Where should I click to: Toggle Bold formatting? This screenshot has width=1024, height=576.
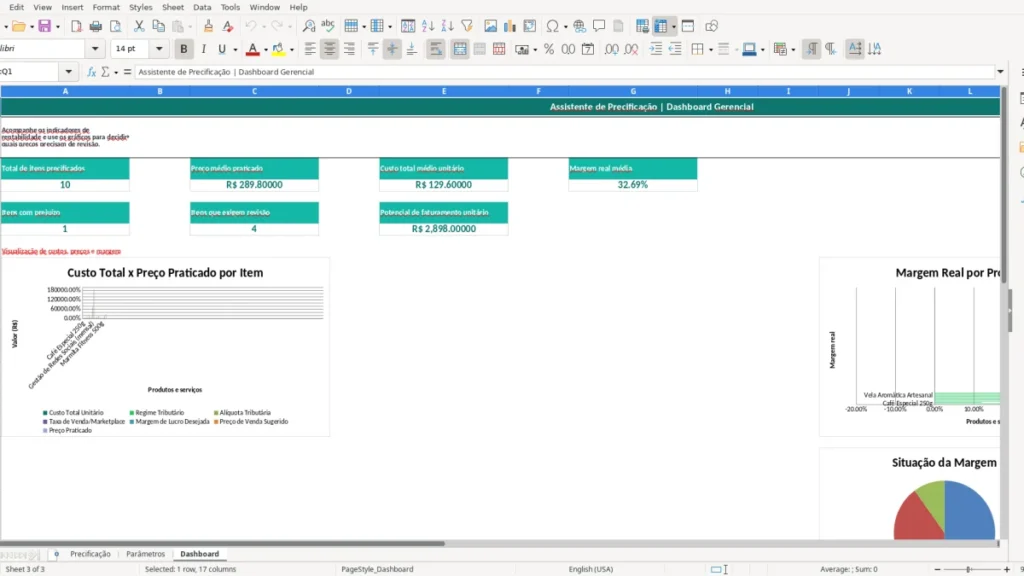tap(184, 49)
